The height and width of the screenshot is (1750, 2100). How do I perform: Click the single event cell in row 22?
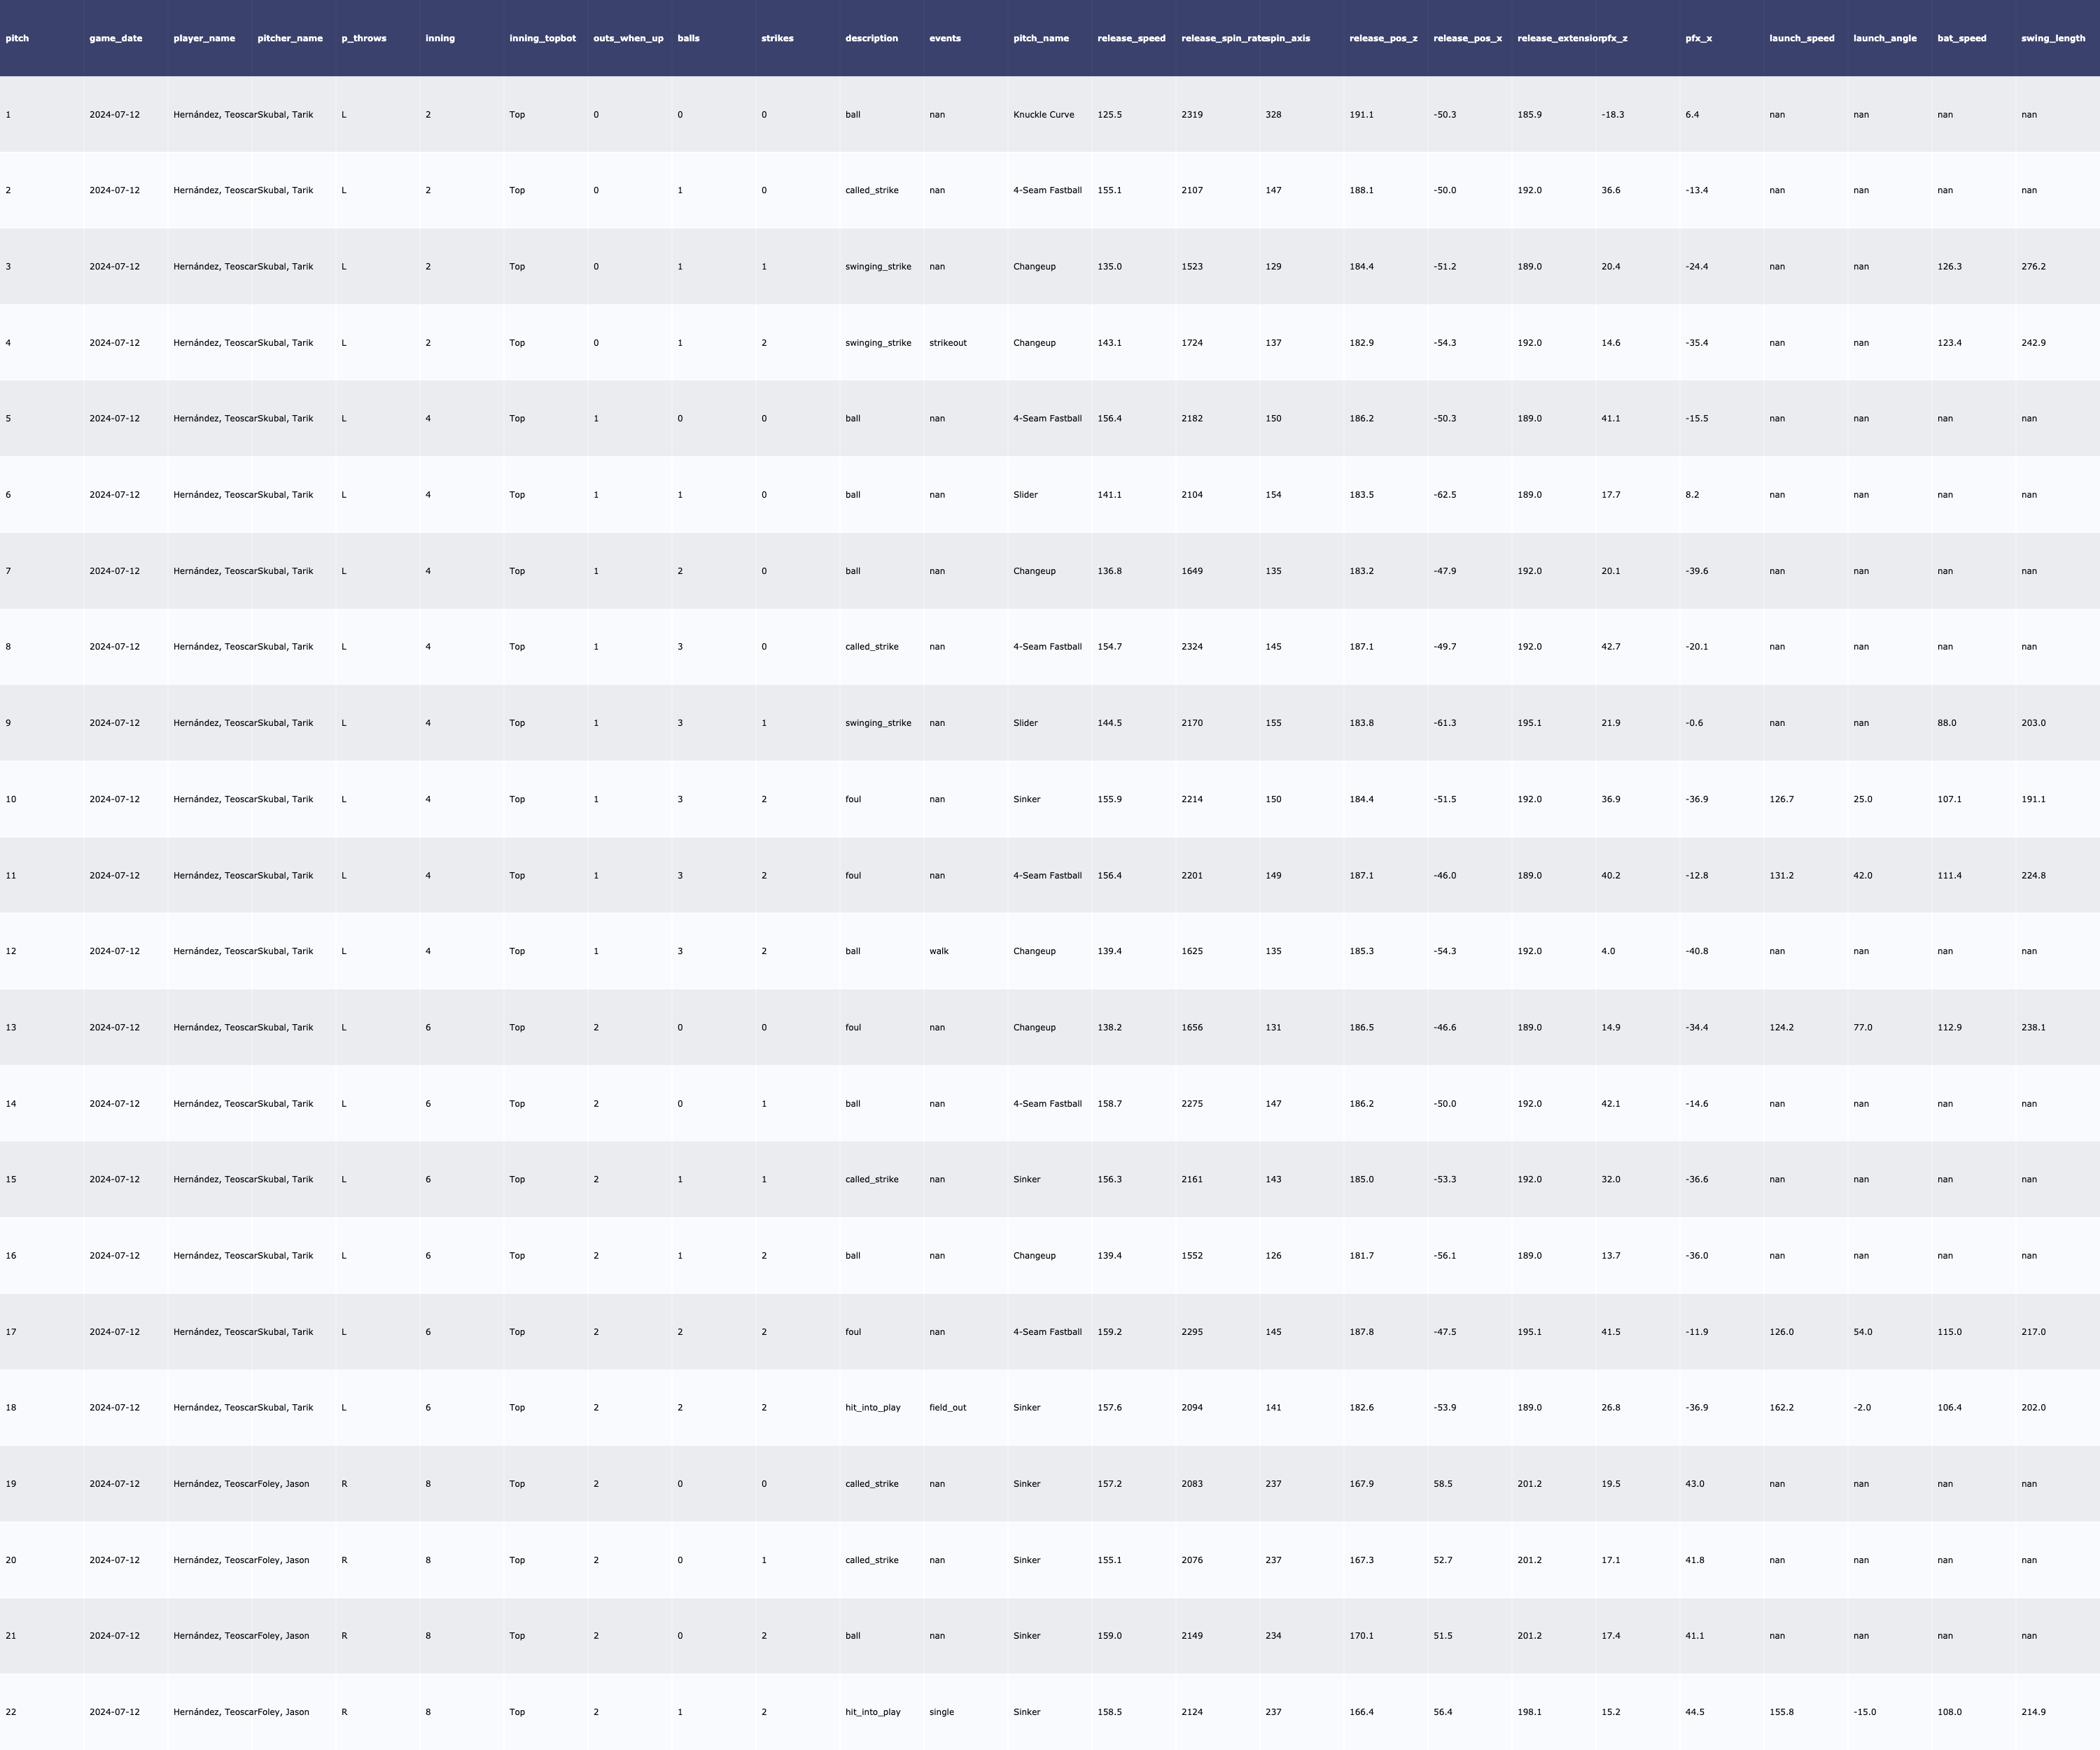tap(941, 1712)
